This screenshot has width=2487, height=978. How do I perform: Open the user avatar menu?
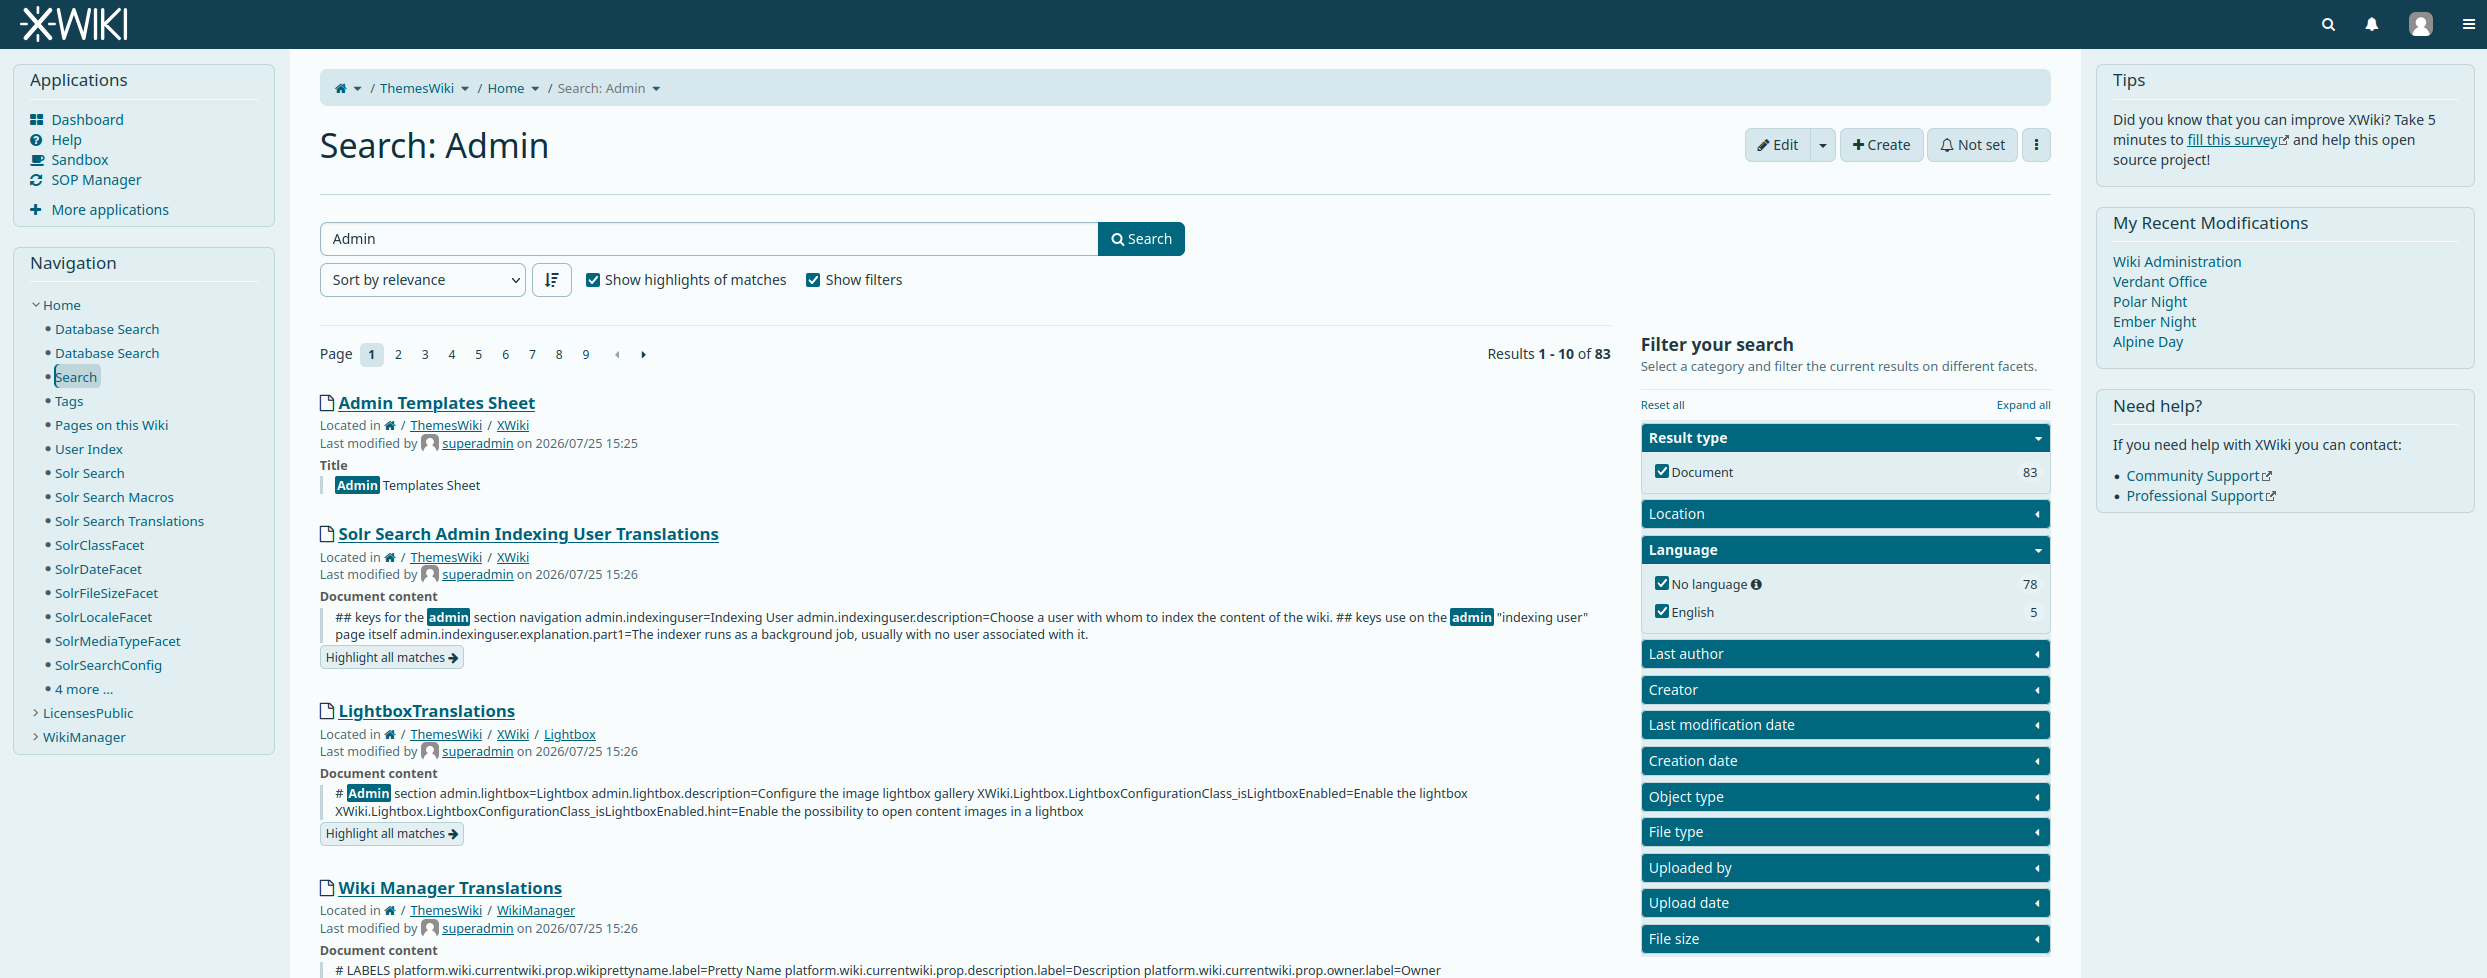2420,24
